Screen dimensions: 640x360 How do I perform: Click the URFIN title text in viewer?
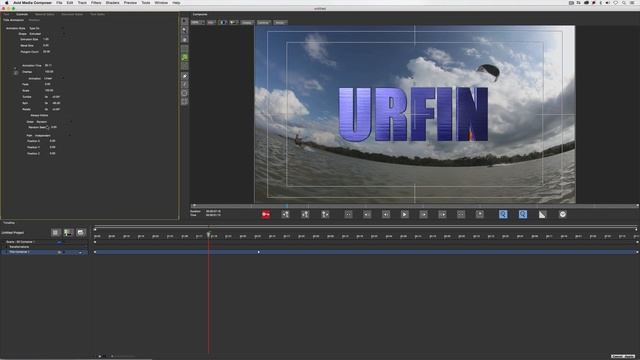(x=413, y=114)
